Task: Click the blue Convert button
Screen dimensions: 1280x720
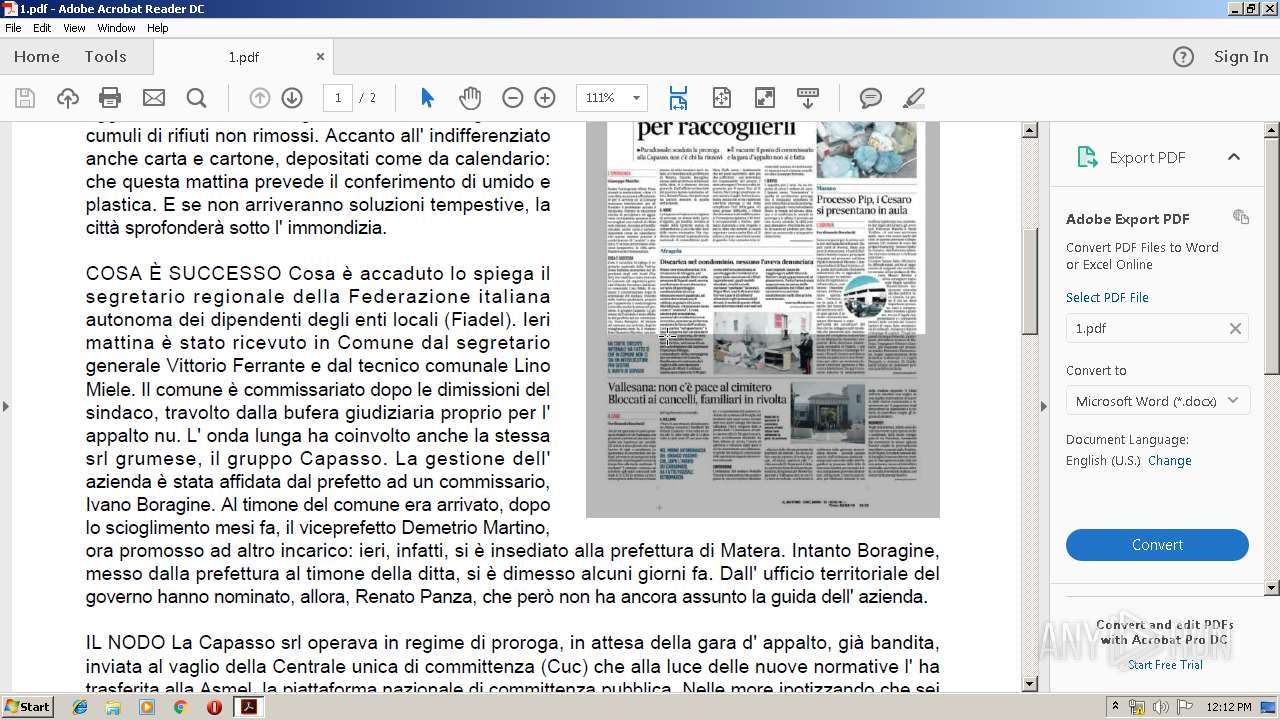Action: tap(1157, 545)
